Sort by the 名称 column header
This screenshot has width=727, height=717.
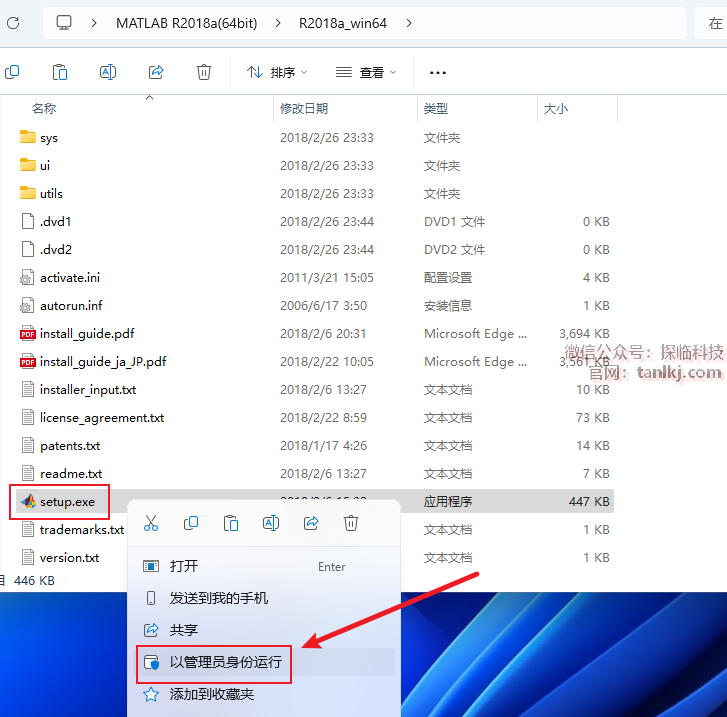(44, 109)
